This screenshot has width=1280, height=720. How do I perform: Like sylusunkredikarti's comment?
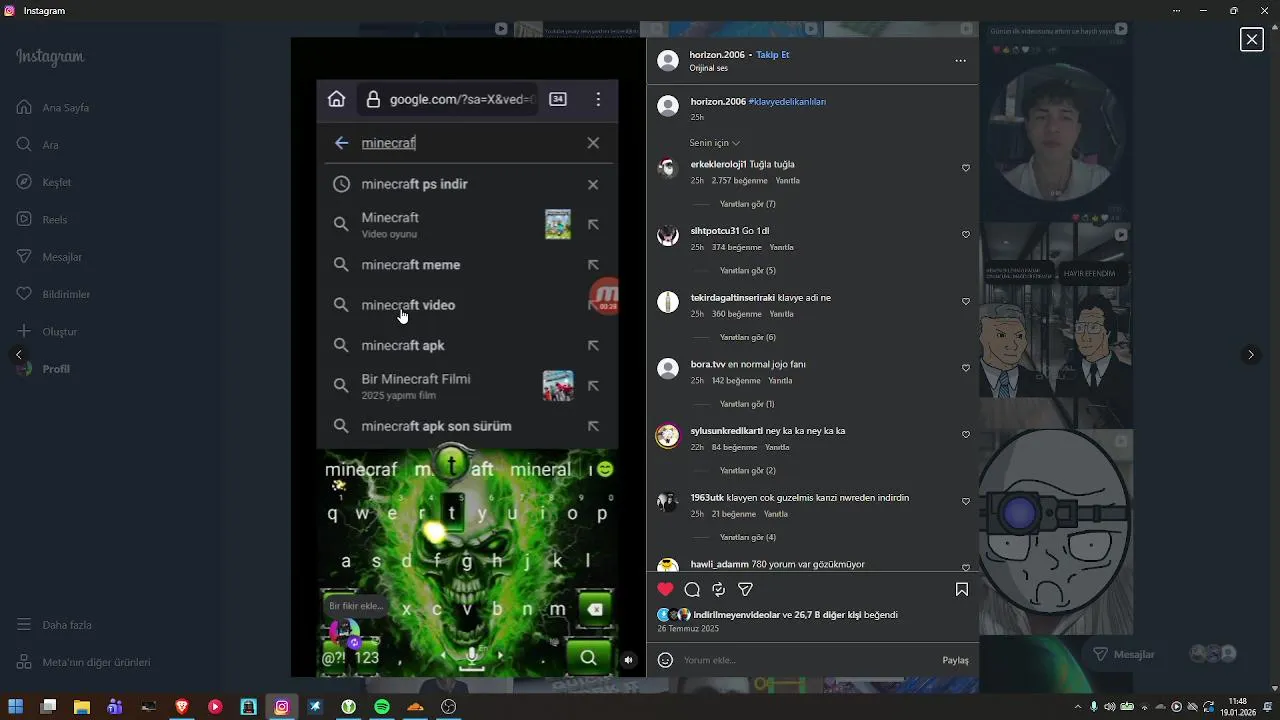click(966, 435)
